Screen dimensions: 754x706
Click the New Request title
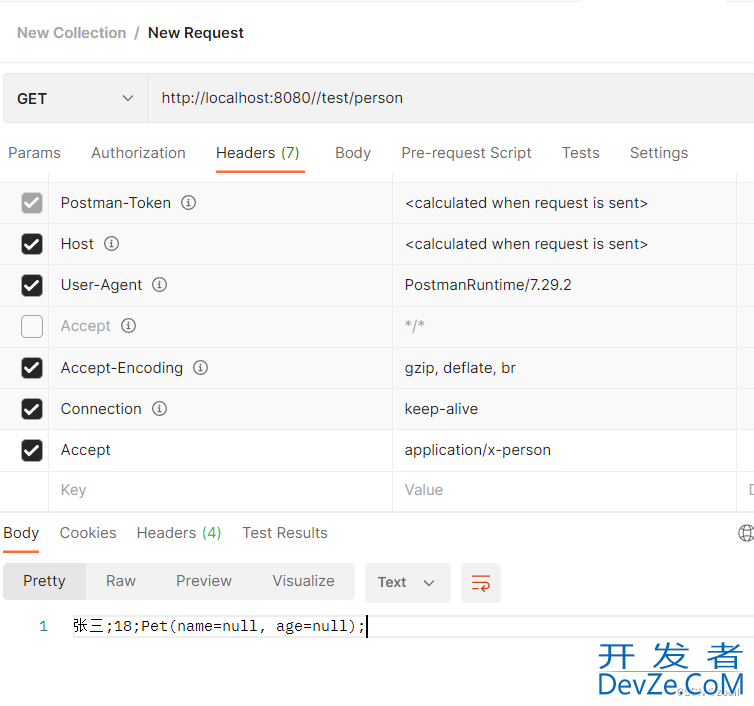point(196,33)
